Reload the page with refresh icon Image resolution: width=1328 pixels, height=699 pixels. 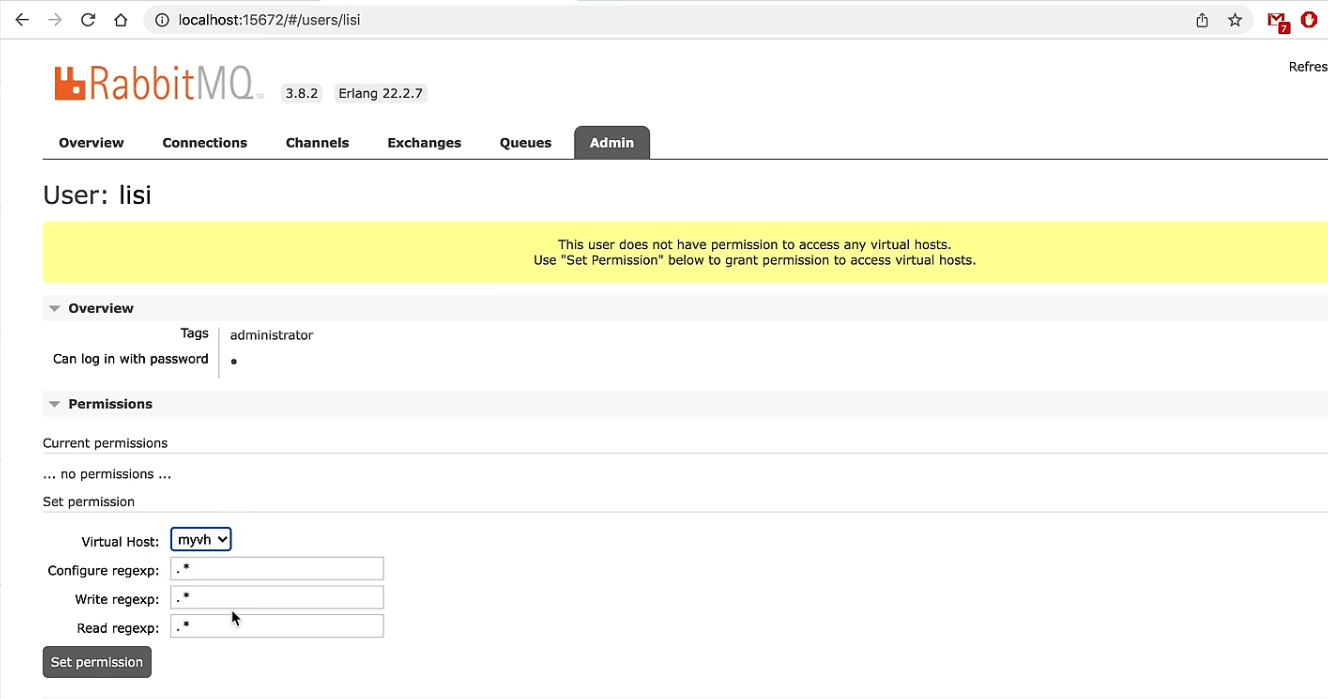pos(88,20)
